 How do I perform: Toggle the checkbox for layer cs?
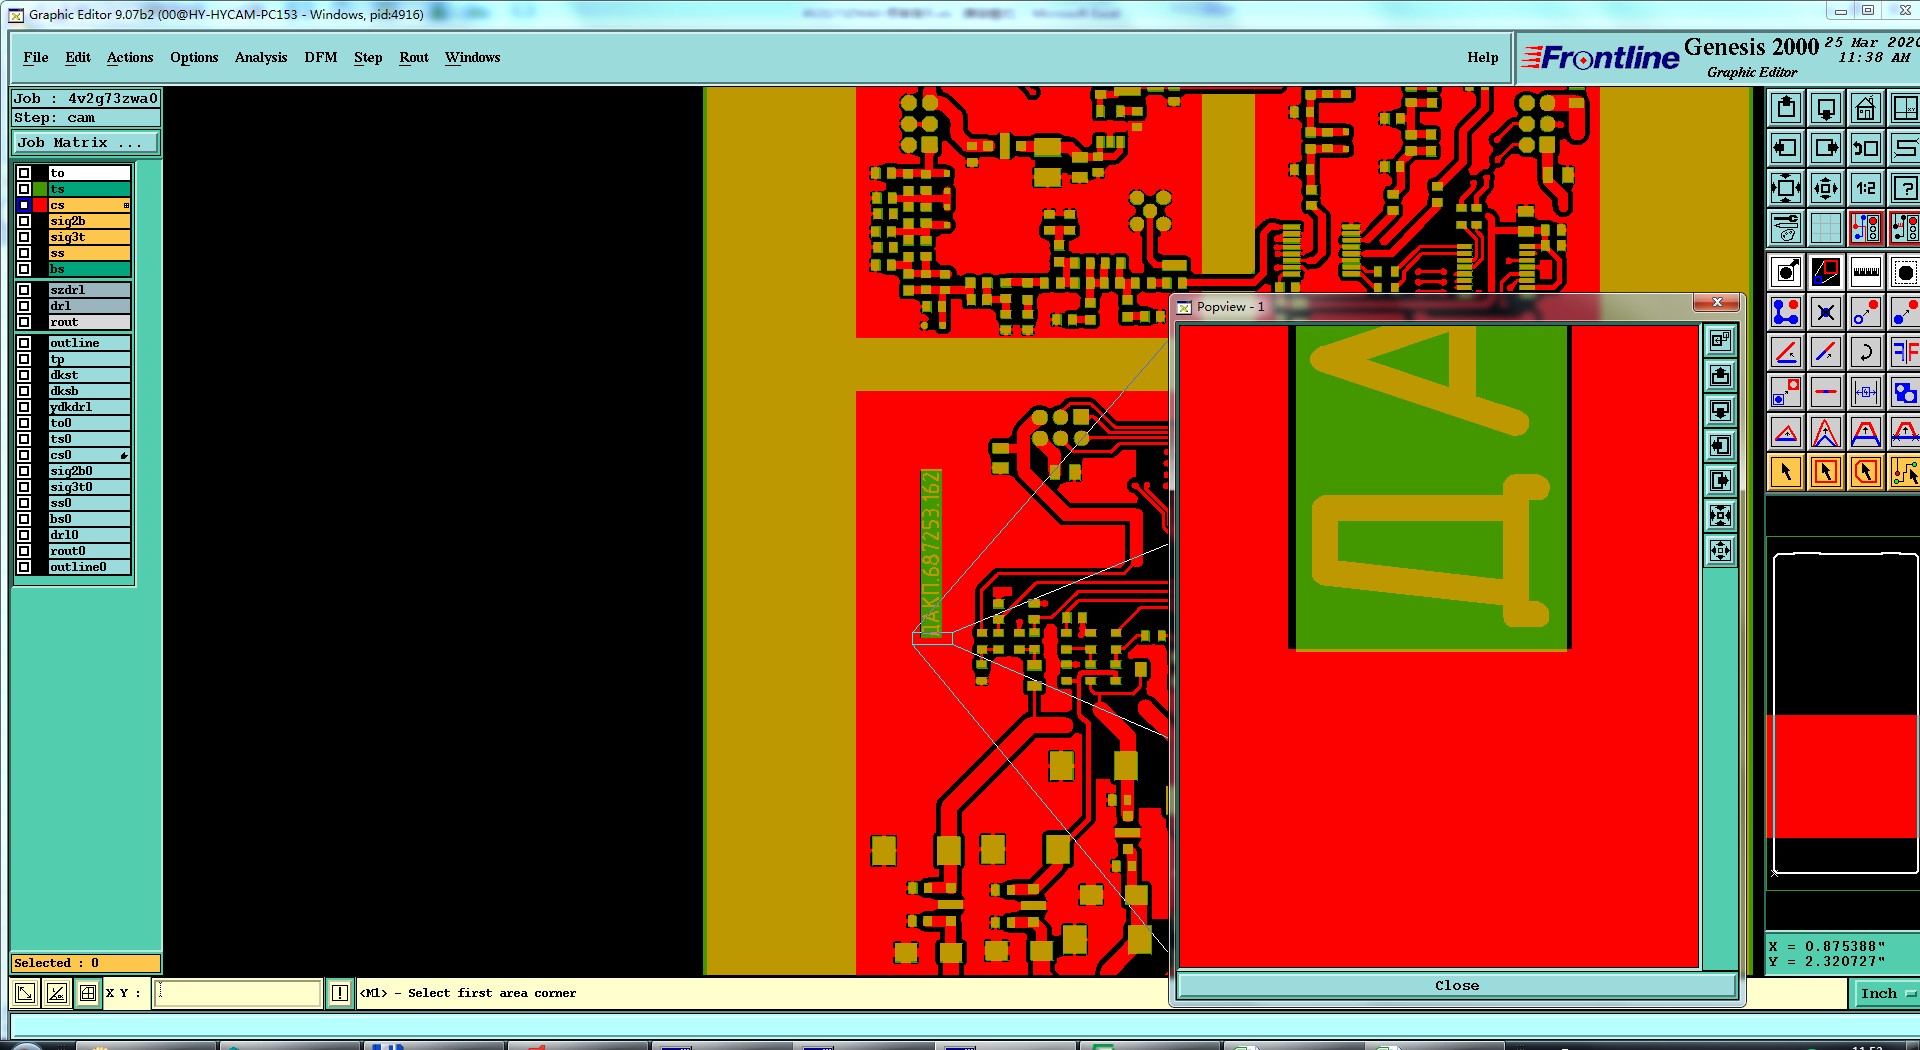pyautogui.click(x=24, y=205)
